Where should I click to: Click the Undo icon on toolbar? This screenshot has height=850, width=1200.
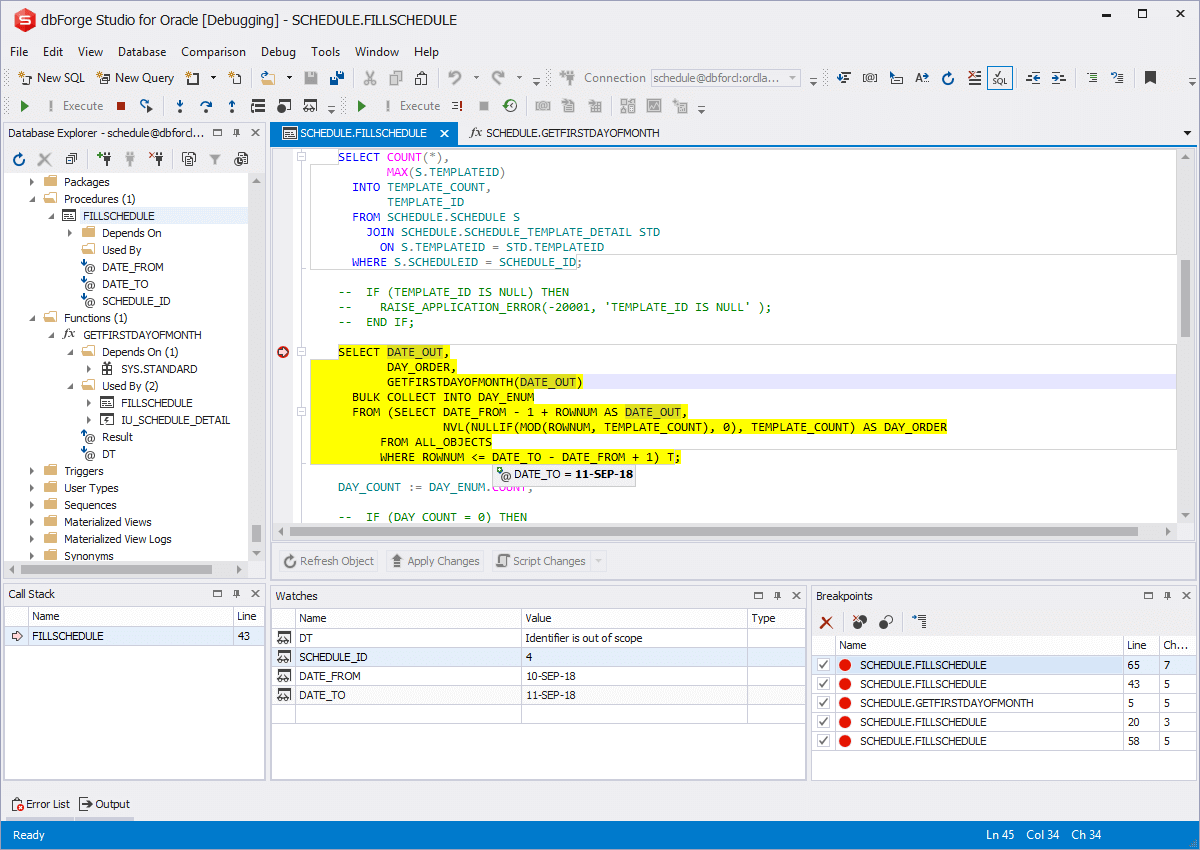[x=455, y=77]
